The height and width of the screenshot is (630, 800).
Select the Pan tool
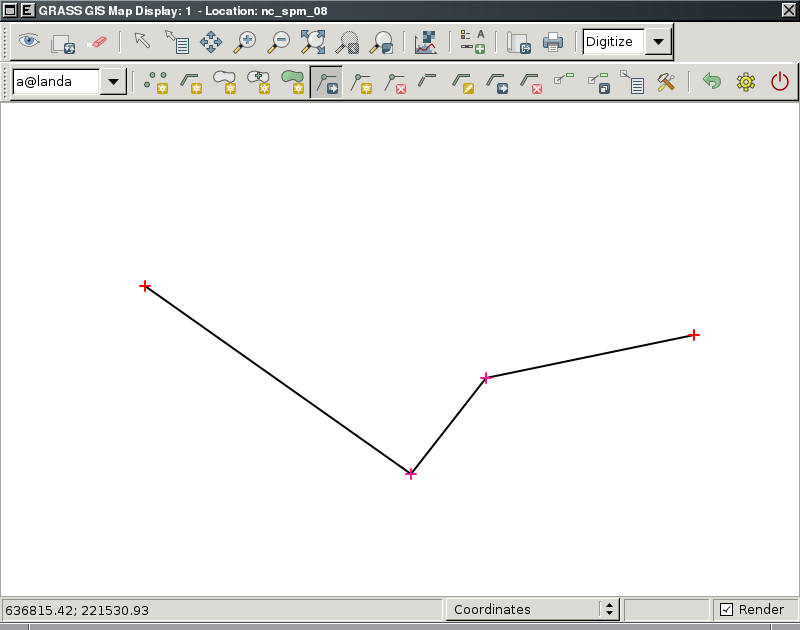tap(211, 42)
